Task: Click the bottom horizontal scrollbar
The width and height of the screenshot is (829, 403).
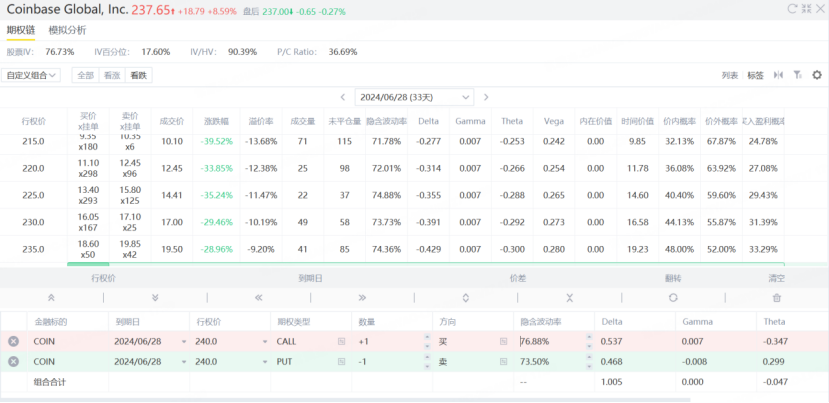Action: pyautogui.click(x=345, y=400)
